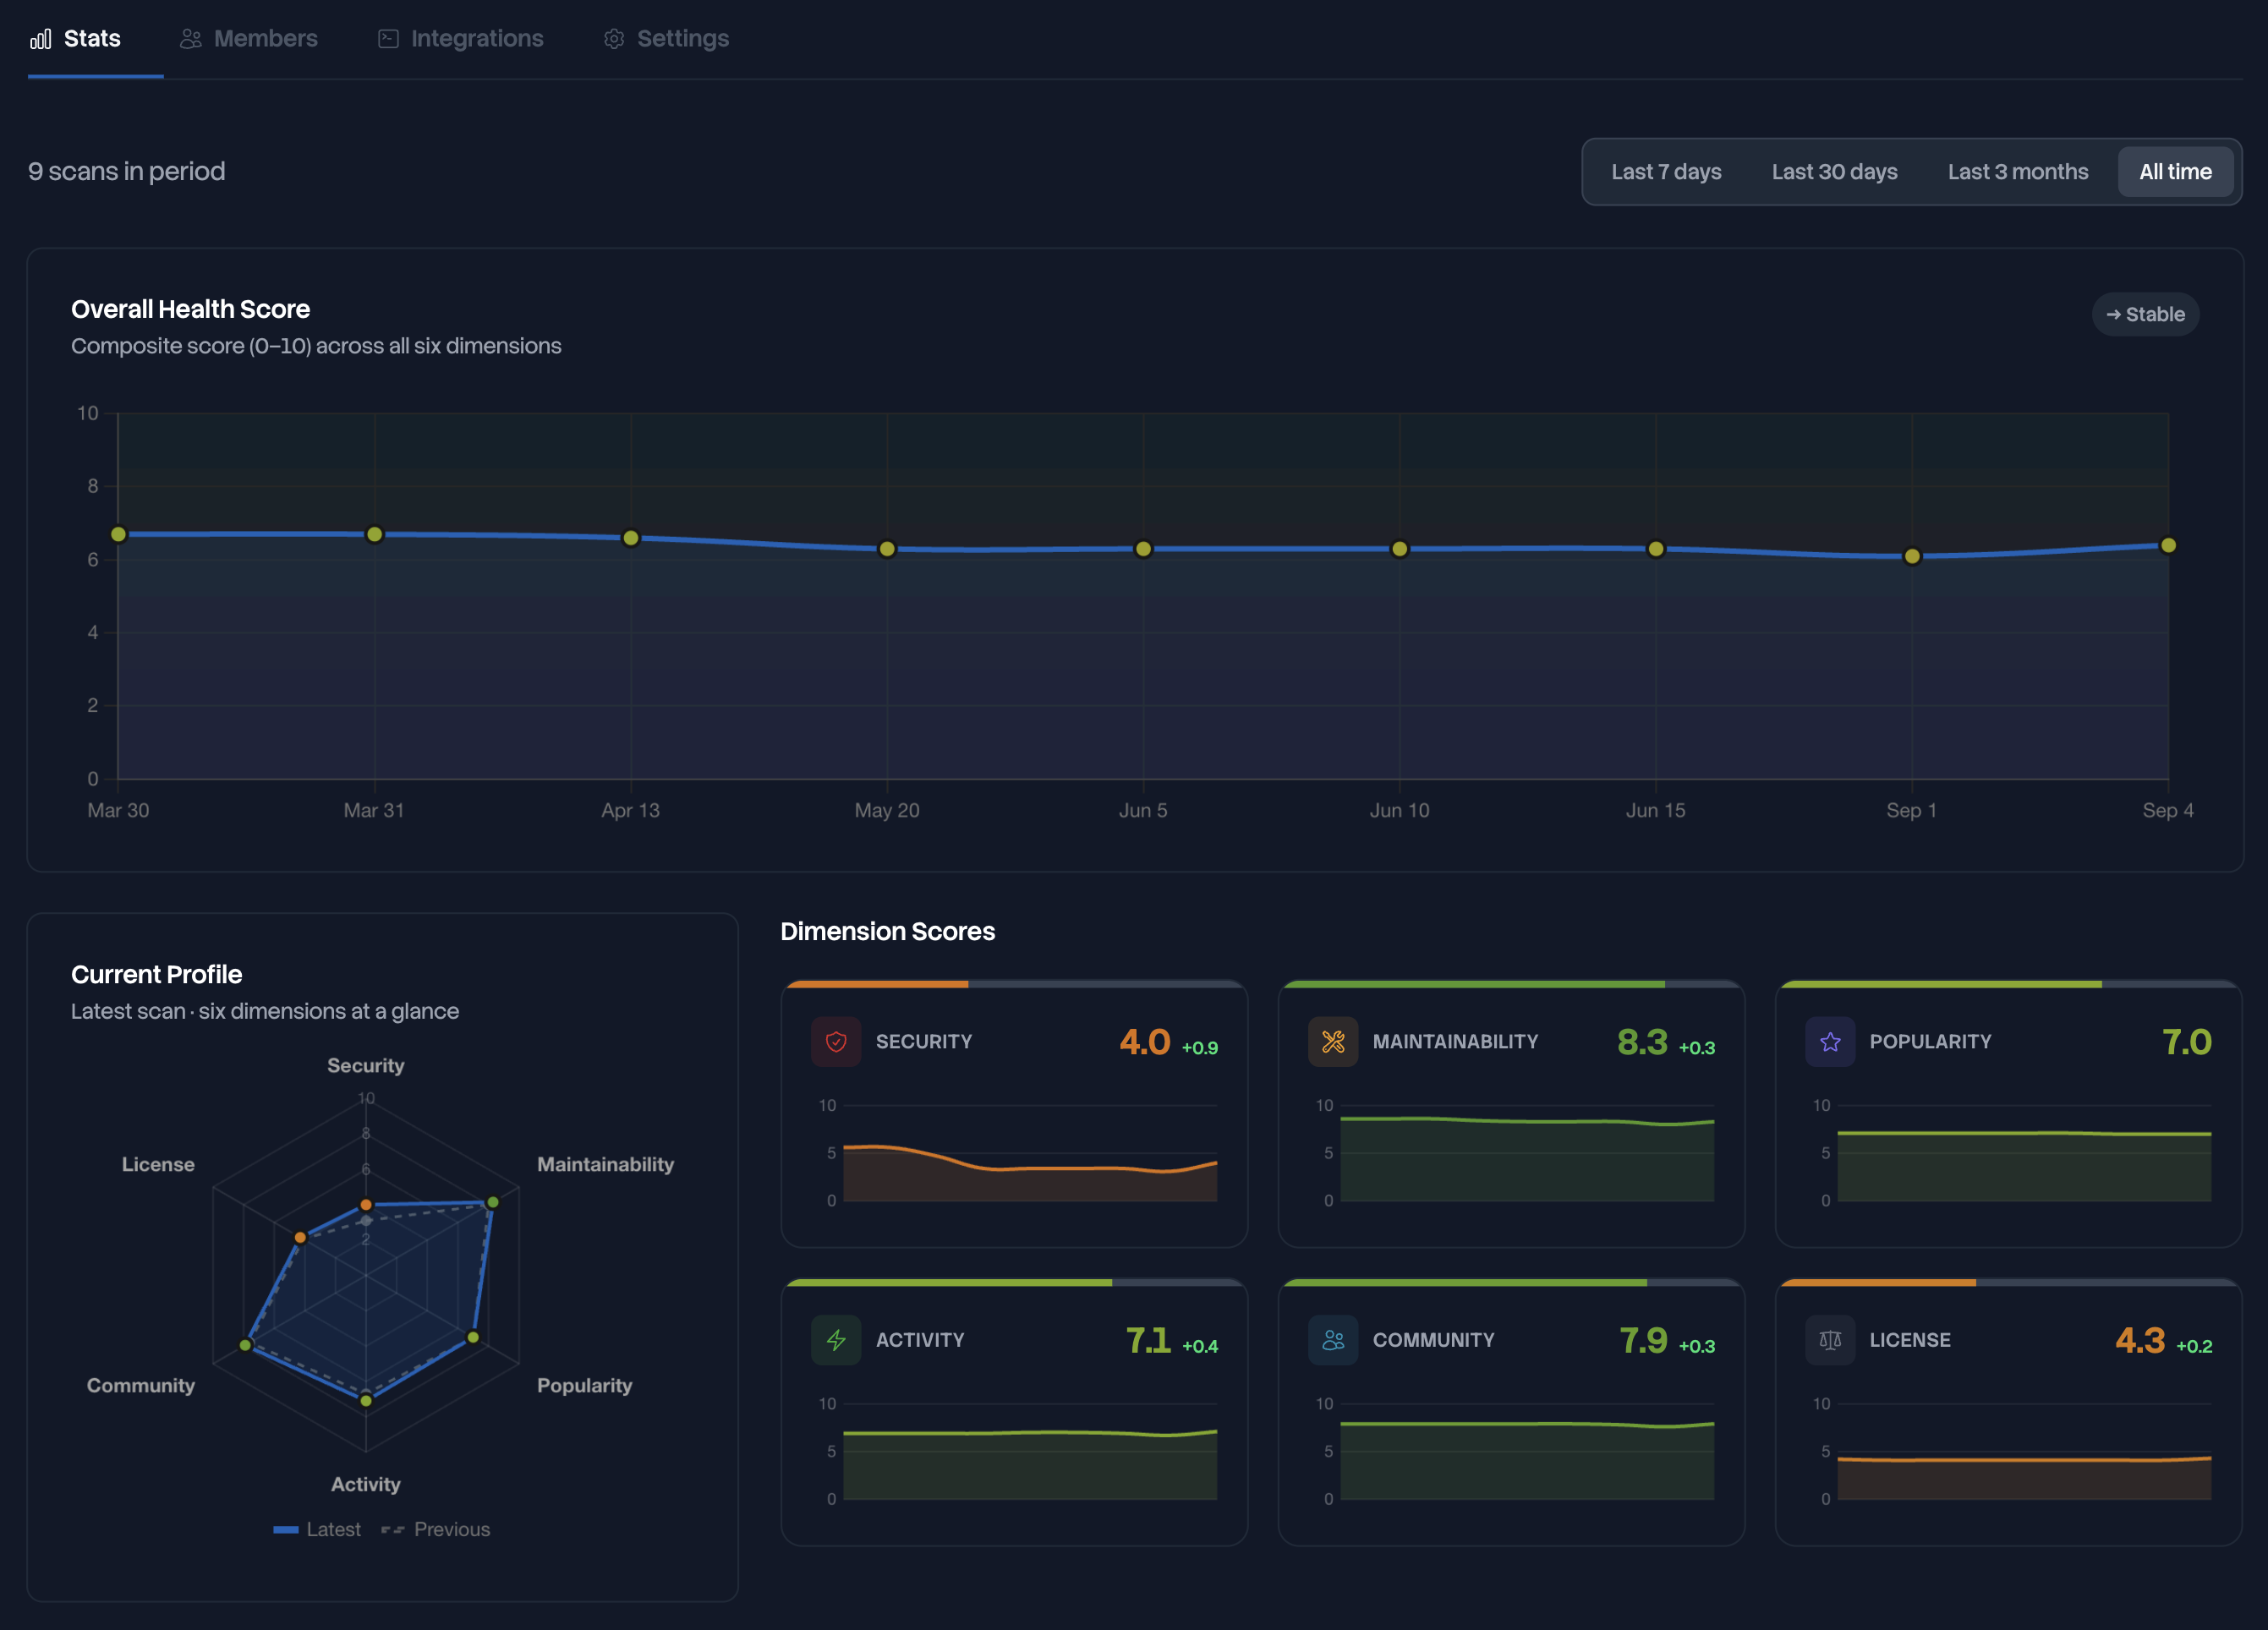Screen dimensions: 2268x1630
Task: Click the Popularity star icon
Action: pos(1830,1042)
